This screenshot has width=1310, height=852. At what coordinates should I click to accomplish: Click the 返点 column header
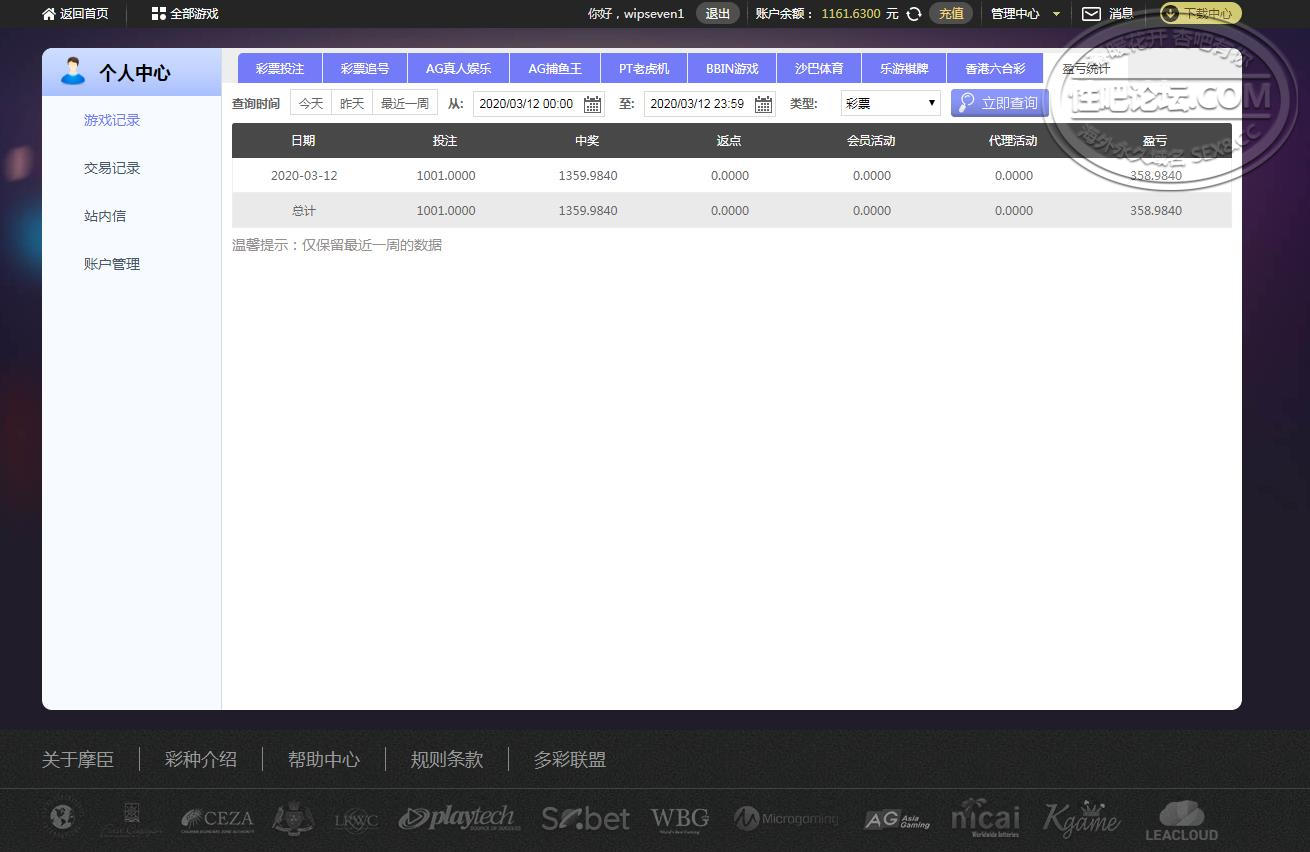(x=729, y=141)
